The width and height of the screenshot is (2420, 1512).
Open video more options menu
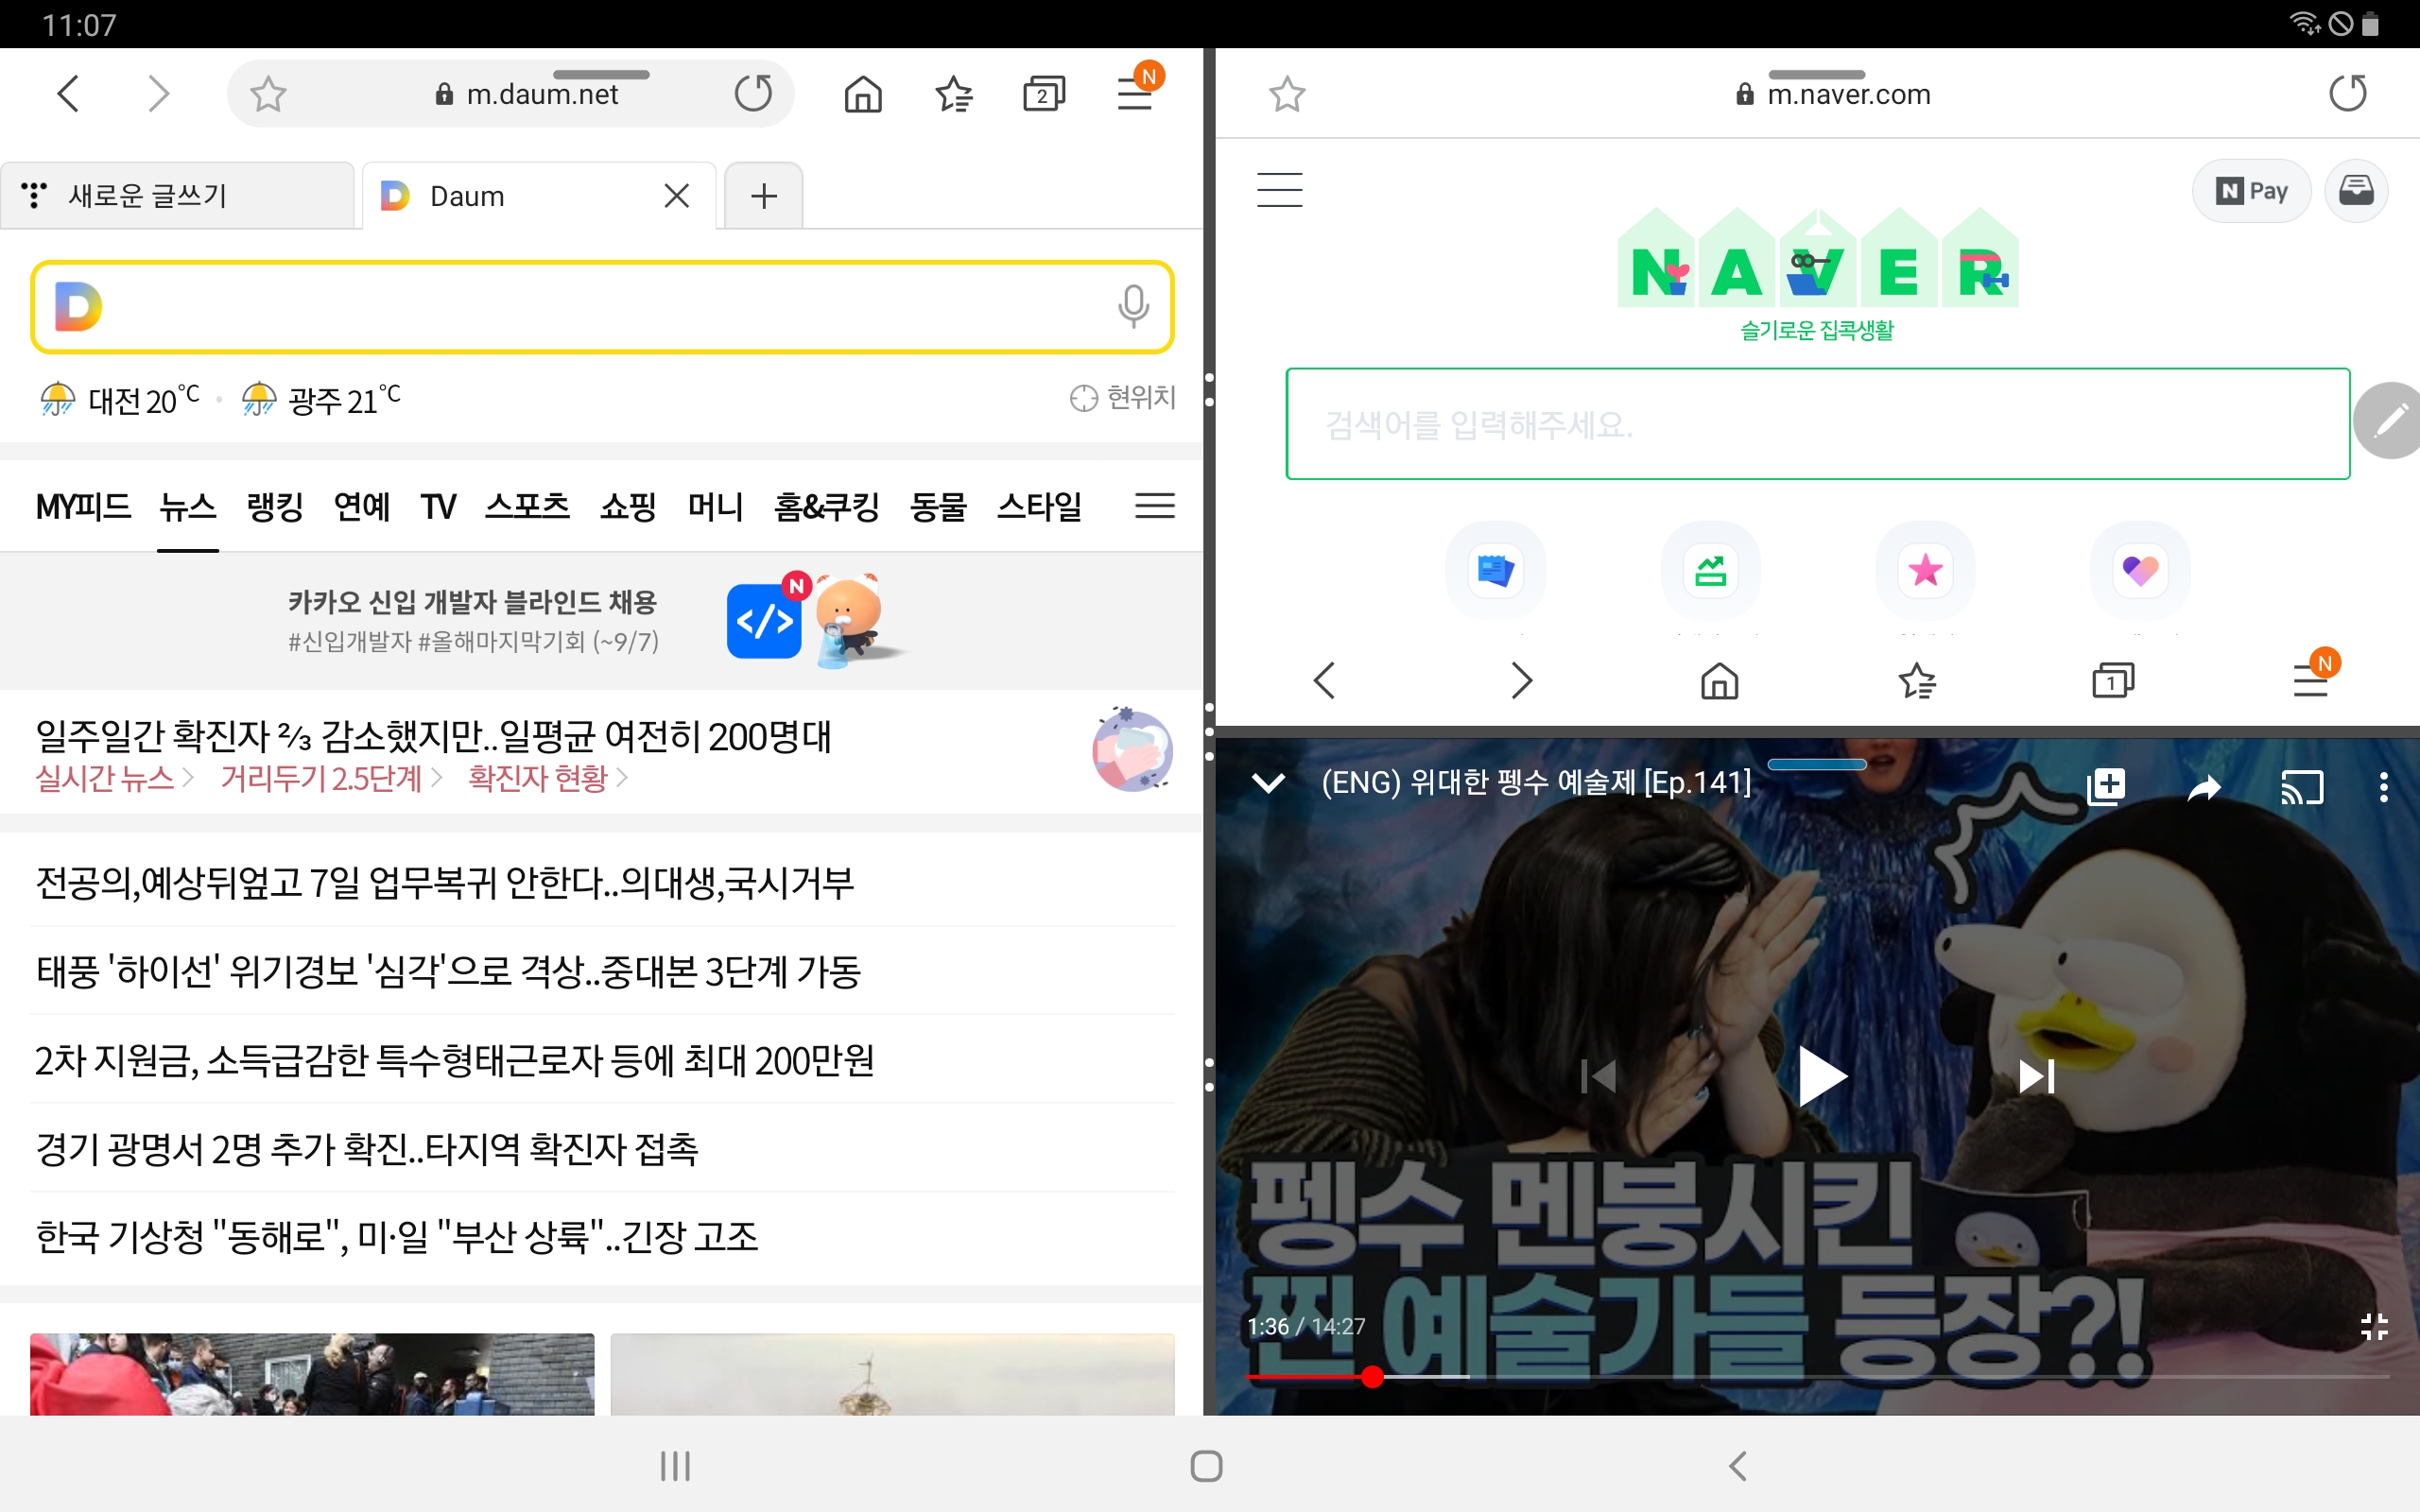click(x=2383, y=788)
